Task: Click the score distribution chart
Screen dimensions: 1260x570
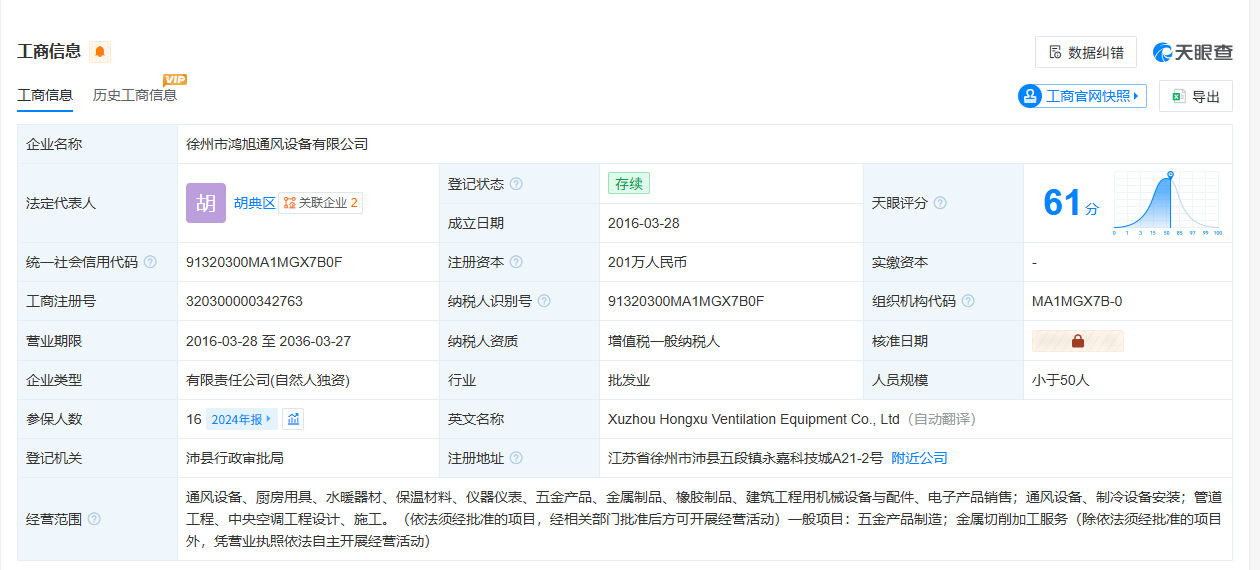Action: click(x=1167, y=203)
